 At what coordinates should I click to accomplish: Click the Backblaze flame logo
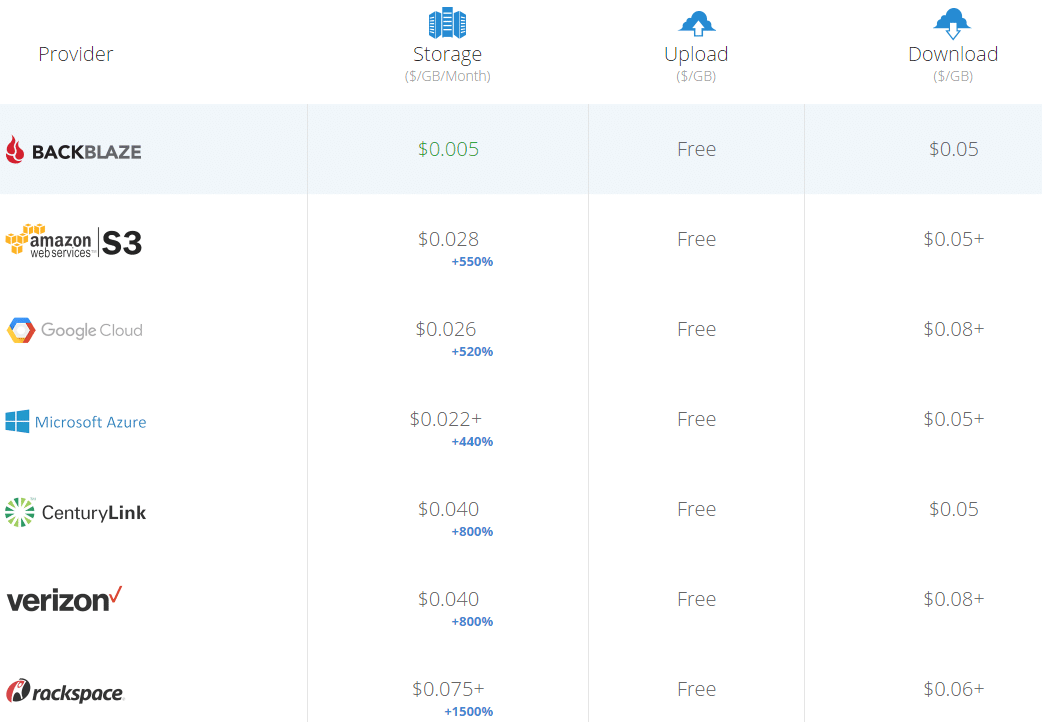(15, 150)
